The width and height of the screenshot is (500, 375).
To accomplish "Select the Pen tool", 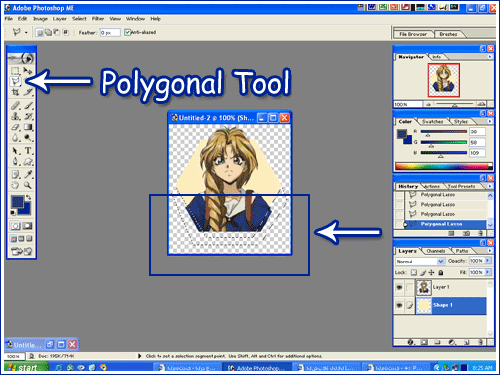I will pos(15,162).
